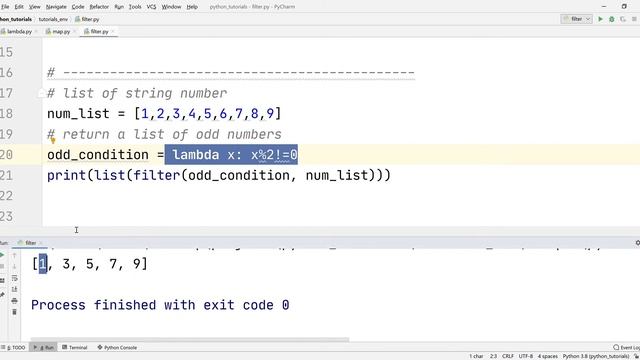This screenshot has height=360, width=640.
Task: Click tutorials_env in the breadcrumb bar
Action: pos(53,19)
